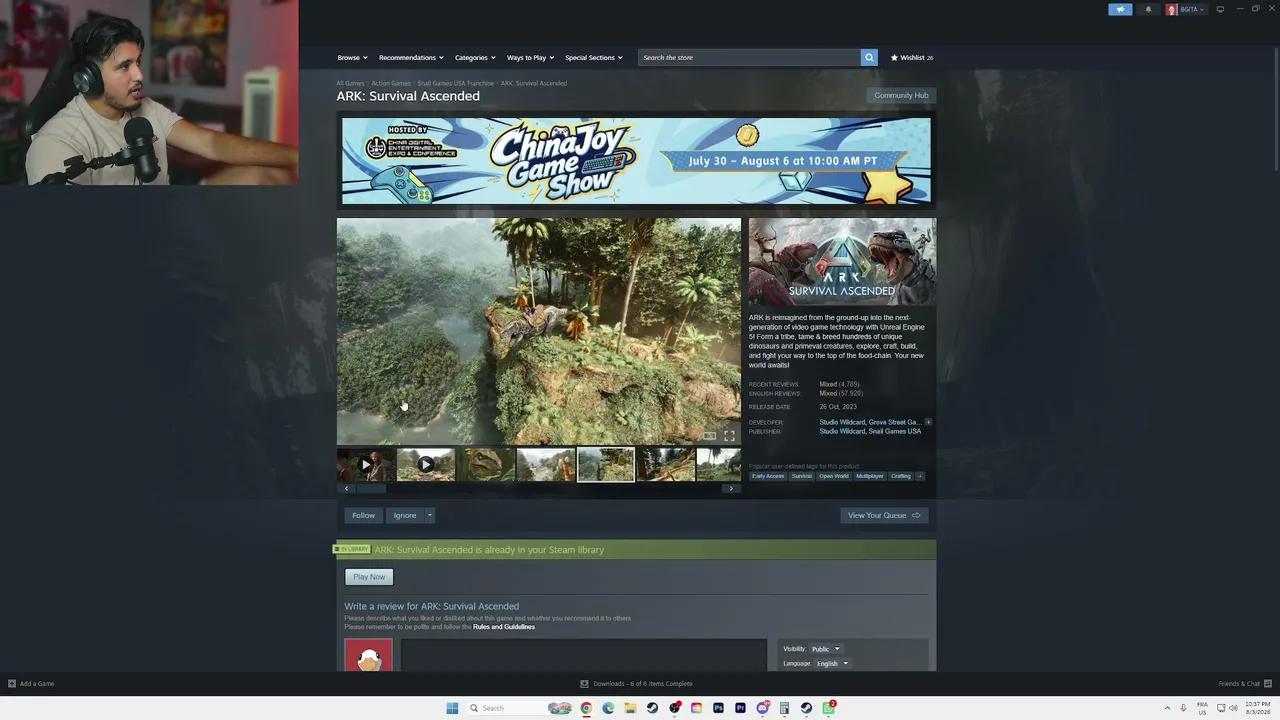Click the user avatar in review section

(369, 656)
